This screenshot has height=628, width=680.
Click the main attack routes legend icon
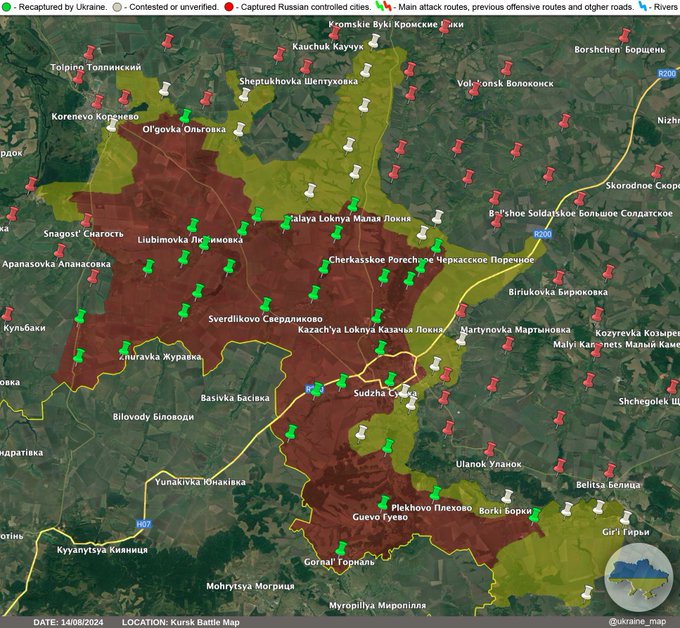tap(384, 7)
